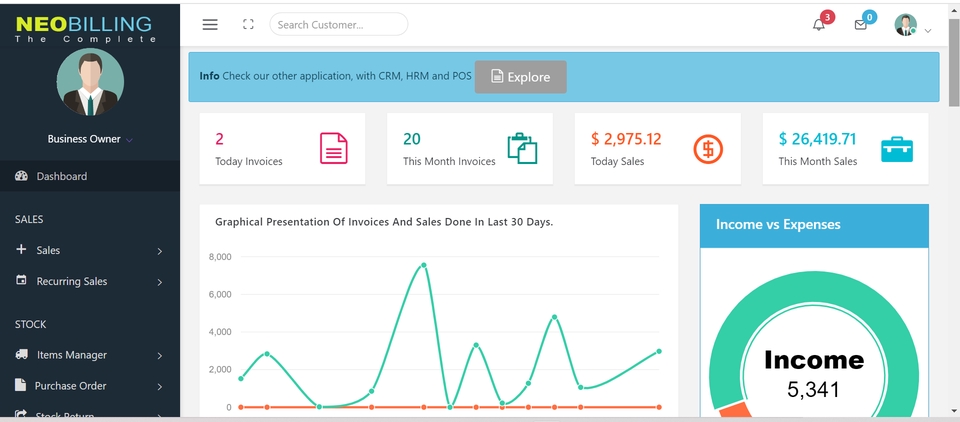The height and width of the screenshot is (422, 960).
Task: Open the Recurring Sales menu
Action: point(90,281)
